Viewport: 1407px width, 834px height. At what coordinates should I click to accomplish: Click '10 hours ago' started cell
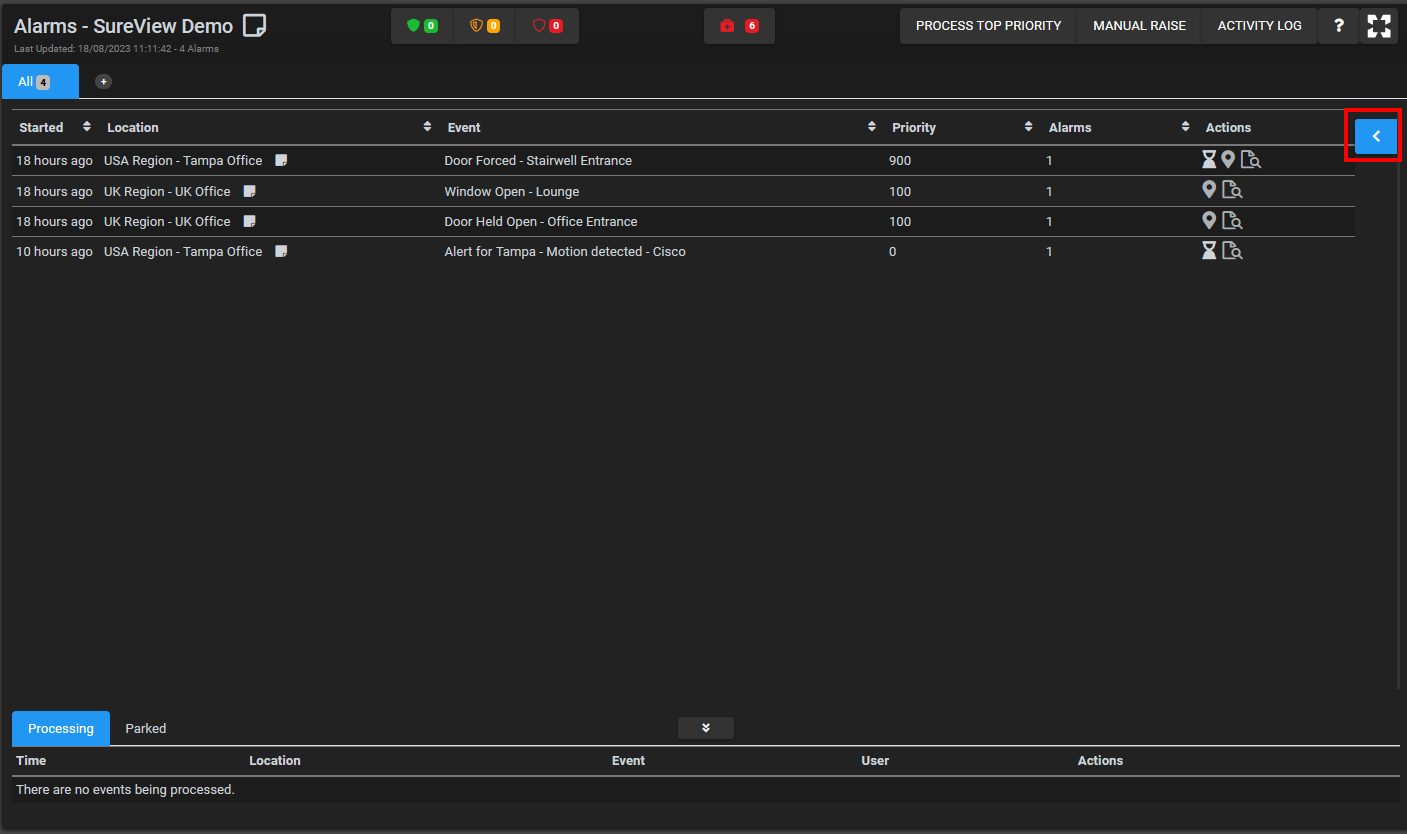pyautogui.click(x=55, y=251)
